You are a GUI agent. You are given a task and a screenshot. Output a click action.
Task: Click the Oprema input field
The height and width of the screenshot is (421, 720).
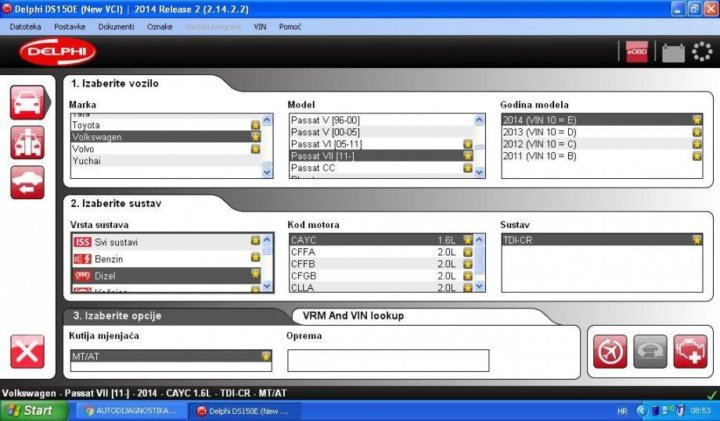click(x=388, y=360)
